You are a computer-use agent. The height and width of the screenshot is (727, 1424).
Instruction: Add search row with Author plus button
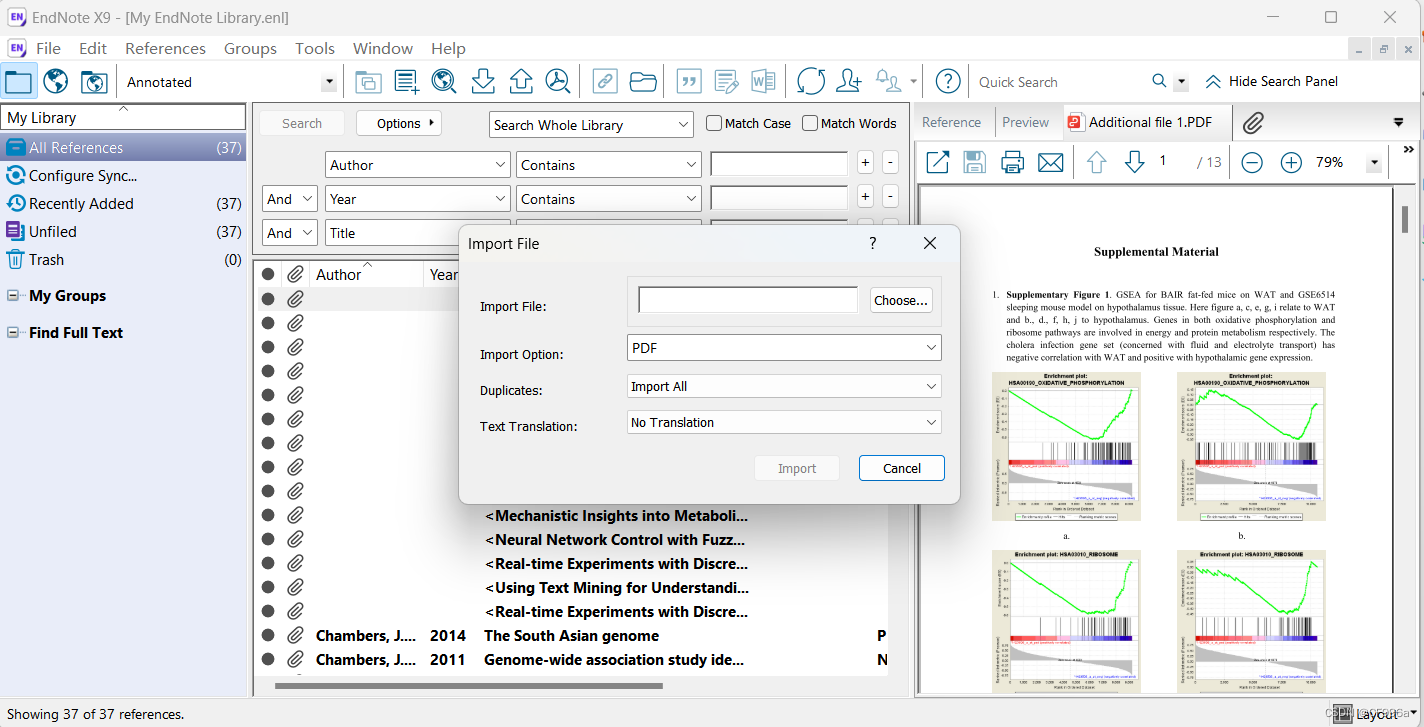click(x=865, y=164)
